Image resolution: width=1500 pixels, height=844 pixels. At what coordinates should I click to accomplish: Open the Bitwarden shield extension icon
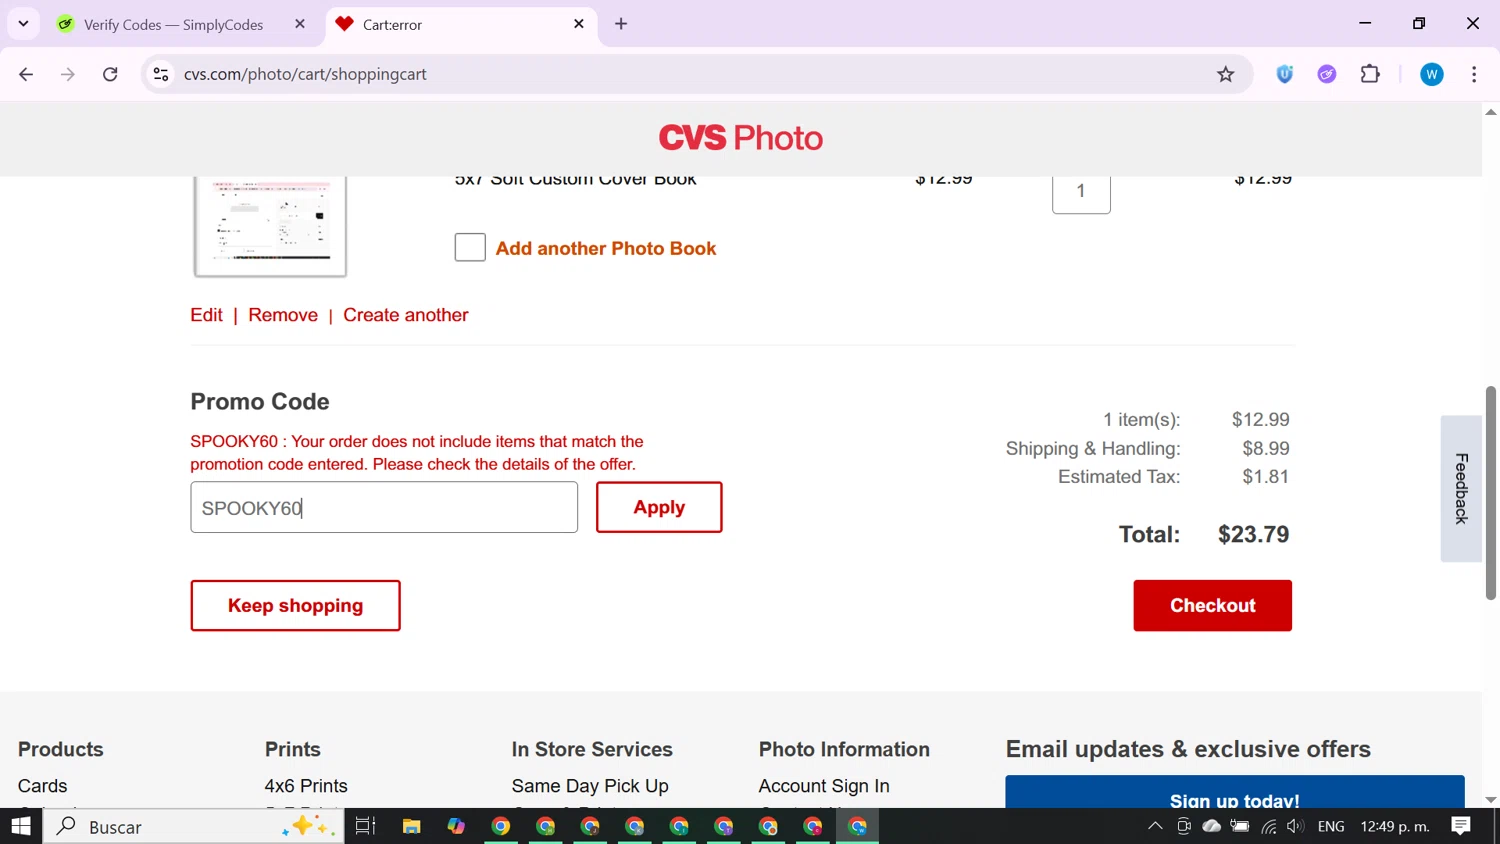1285,74
